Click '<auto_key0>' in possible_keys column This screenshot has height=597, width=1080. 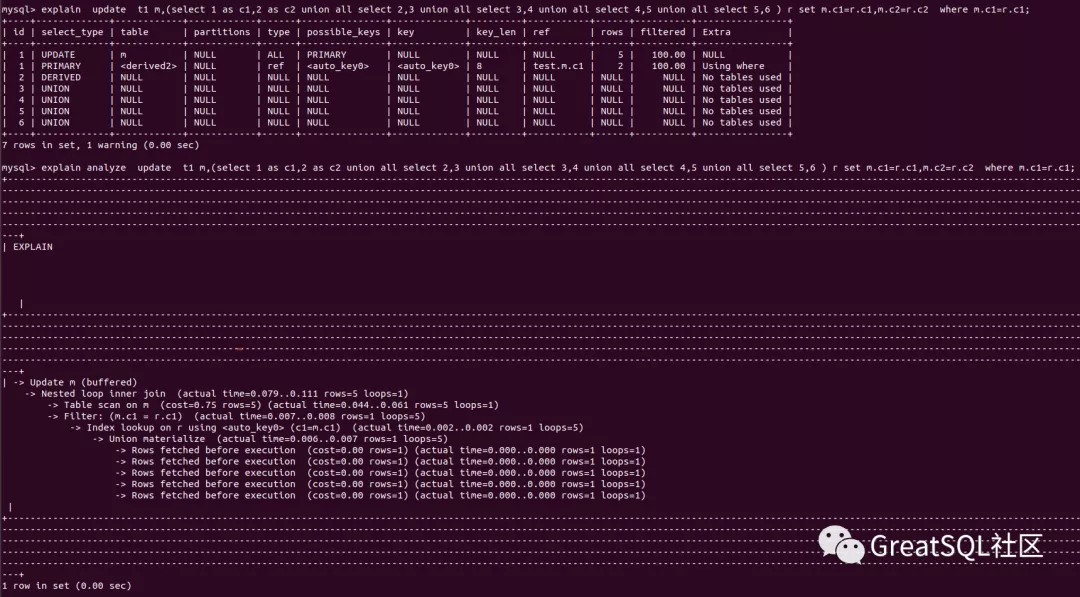(338, 66)
